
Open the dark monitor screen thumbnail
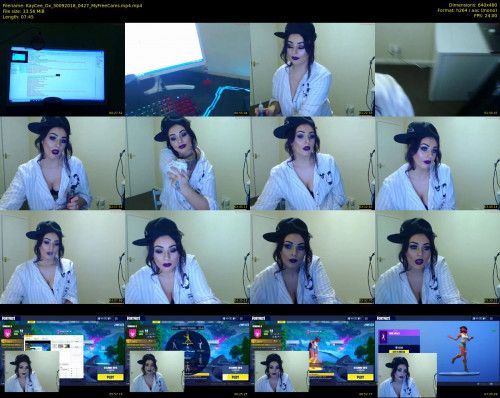(x=62, y=69)
